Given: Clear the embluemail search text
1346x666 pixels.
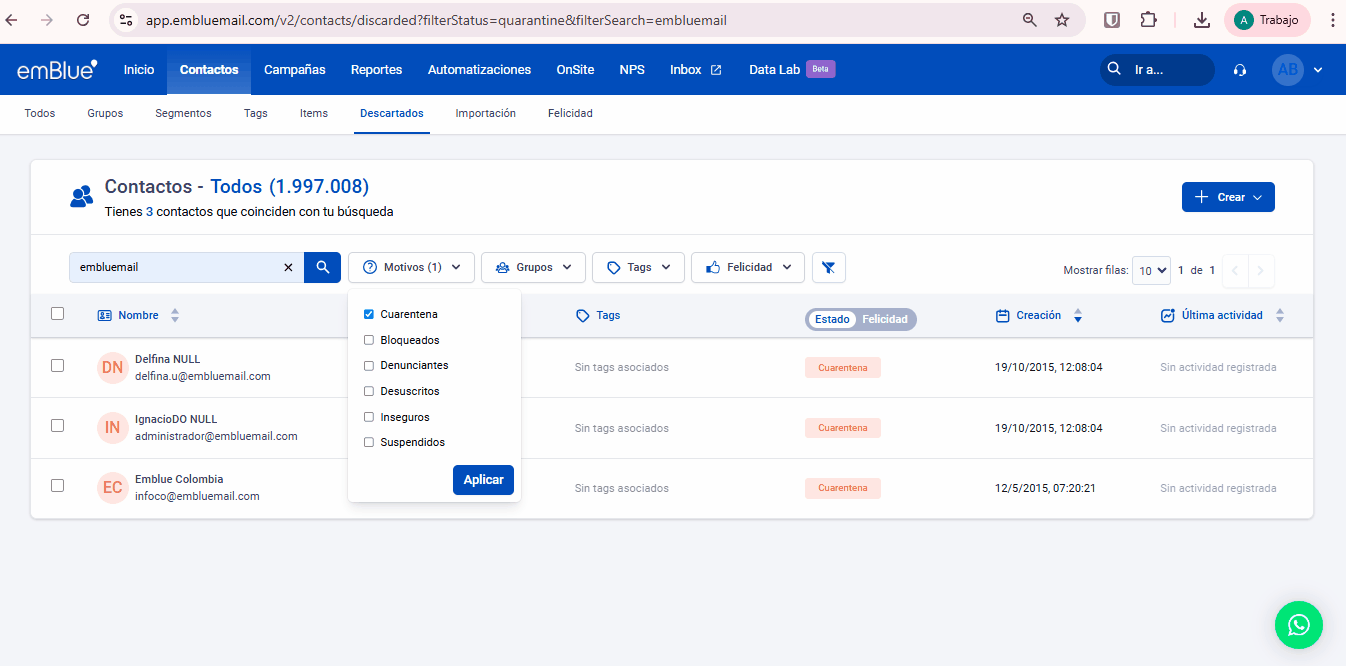Looking at the screenshot, I should (x=288, y=267).
